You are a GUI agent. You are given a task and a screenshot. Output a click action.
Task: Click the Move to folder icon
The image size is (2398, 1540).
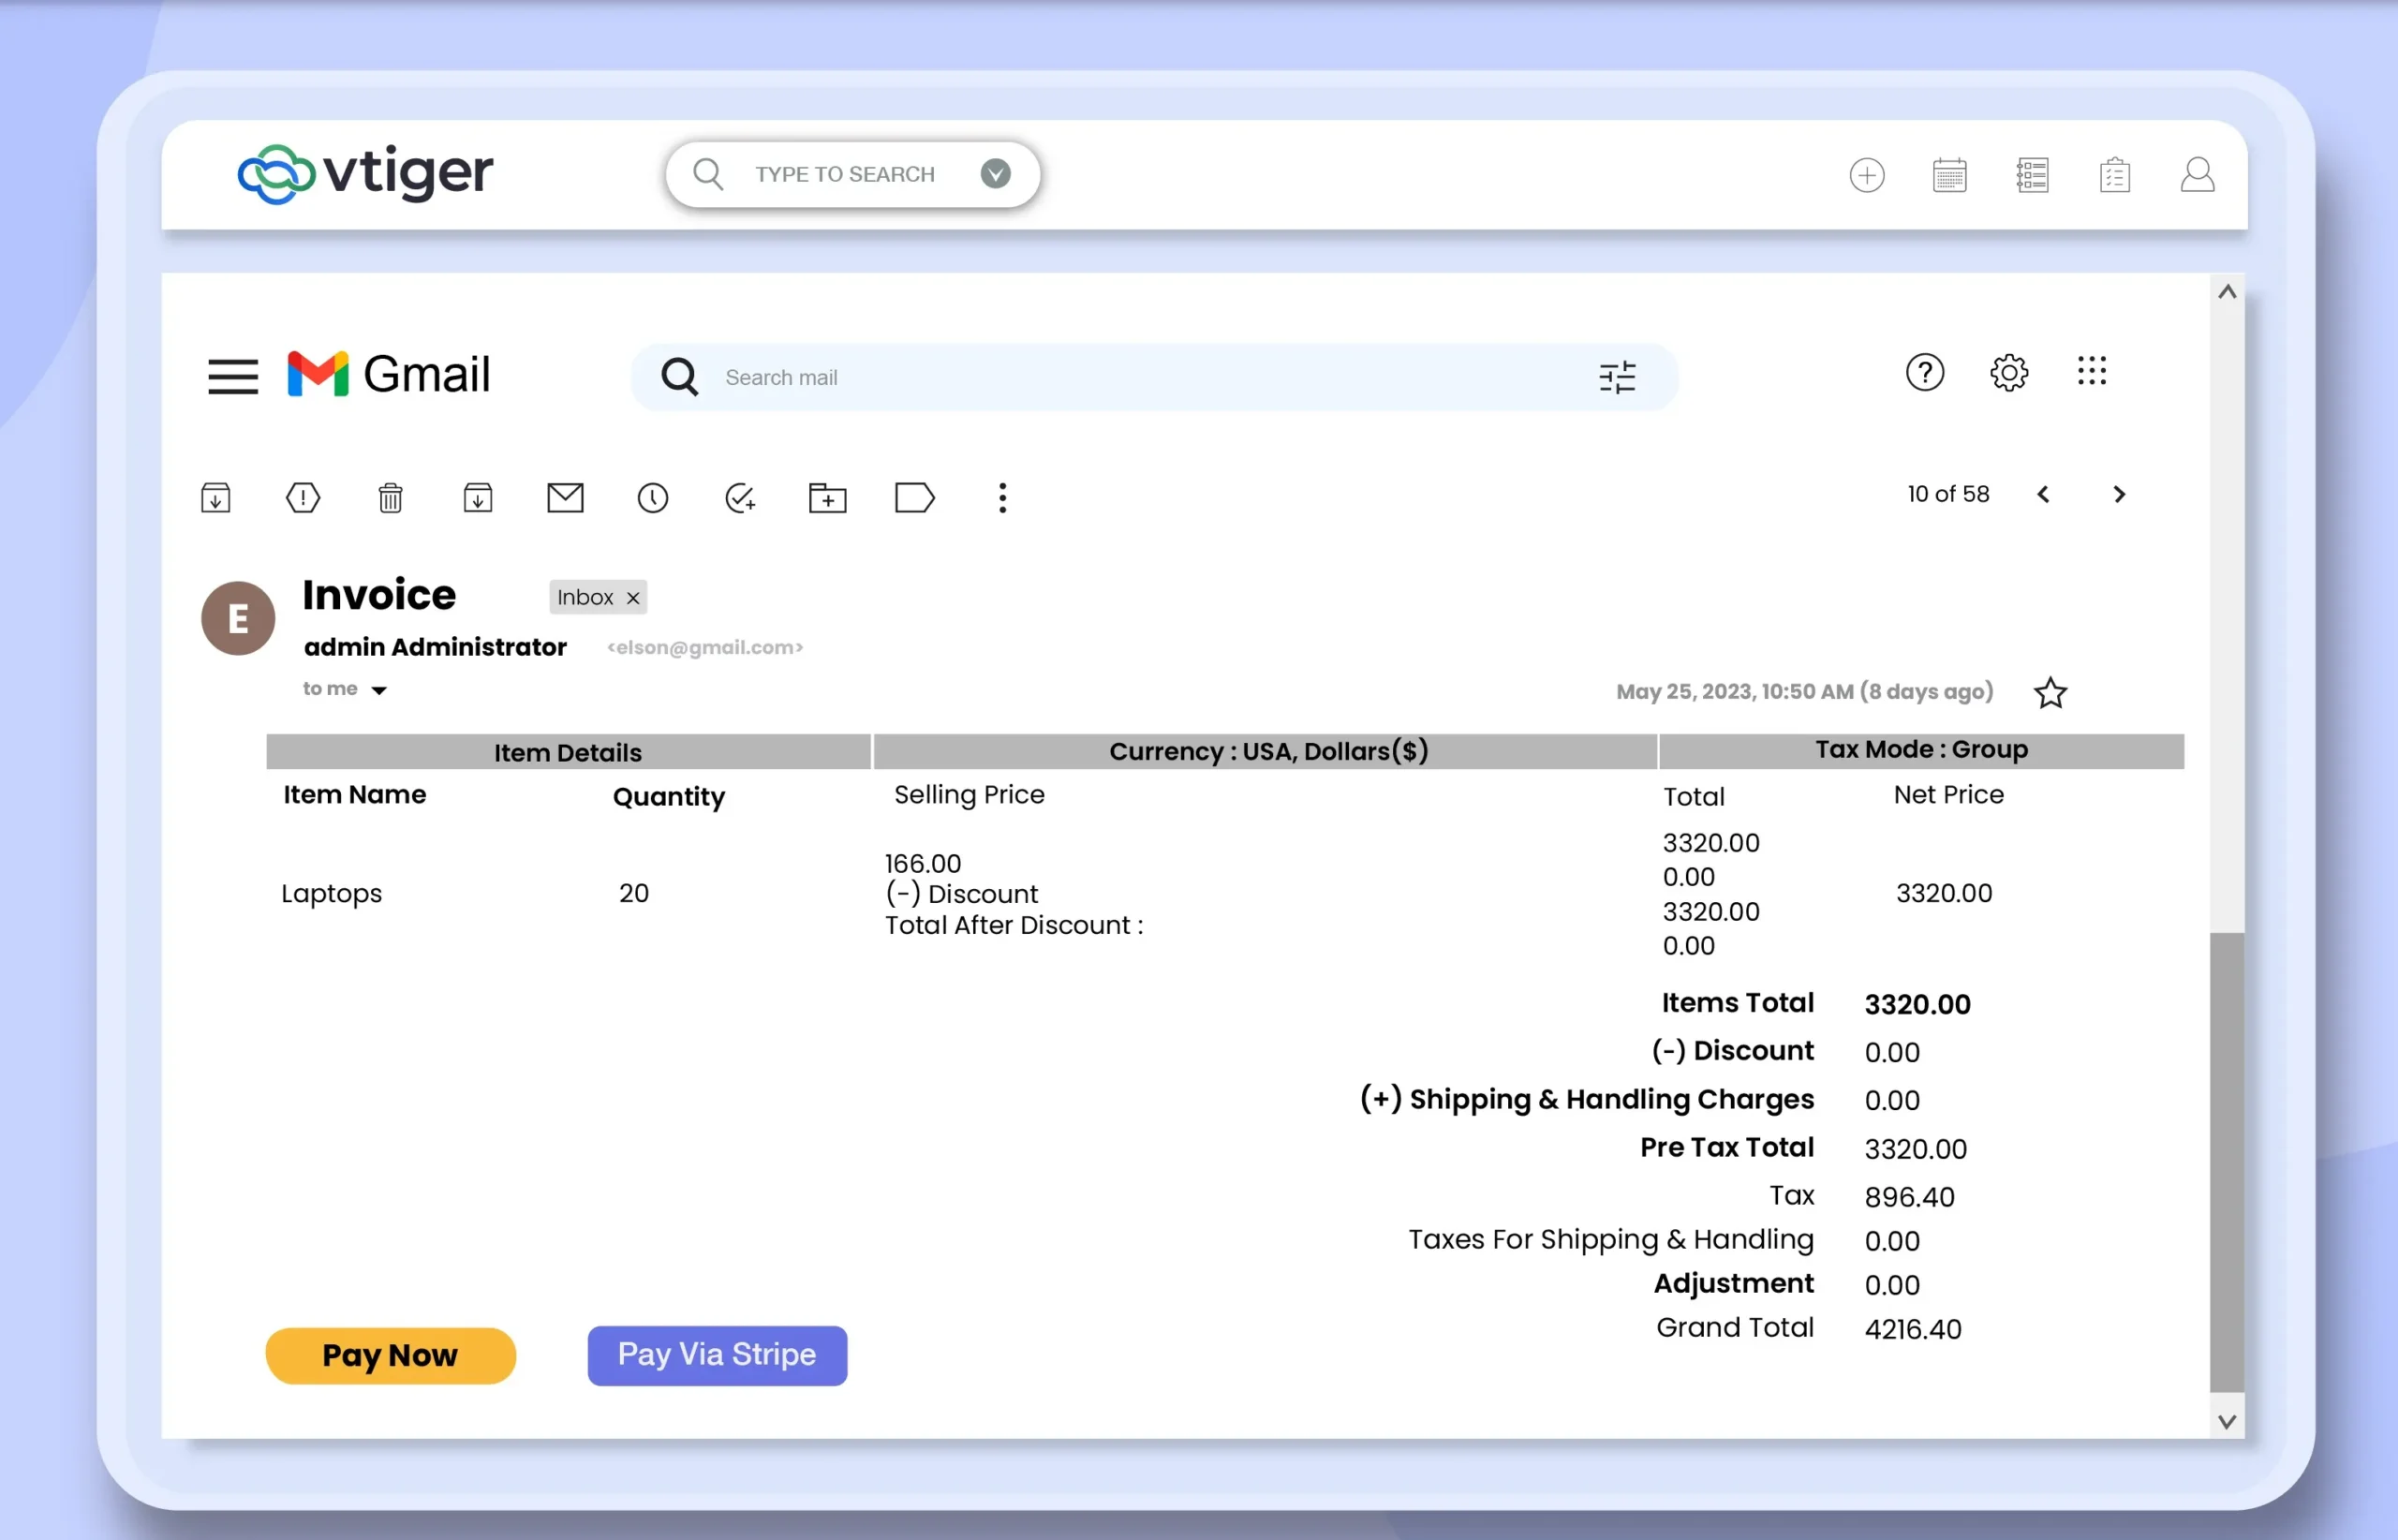click(x=827, y=497)
